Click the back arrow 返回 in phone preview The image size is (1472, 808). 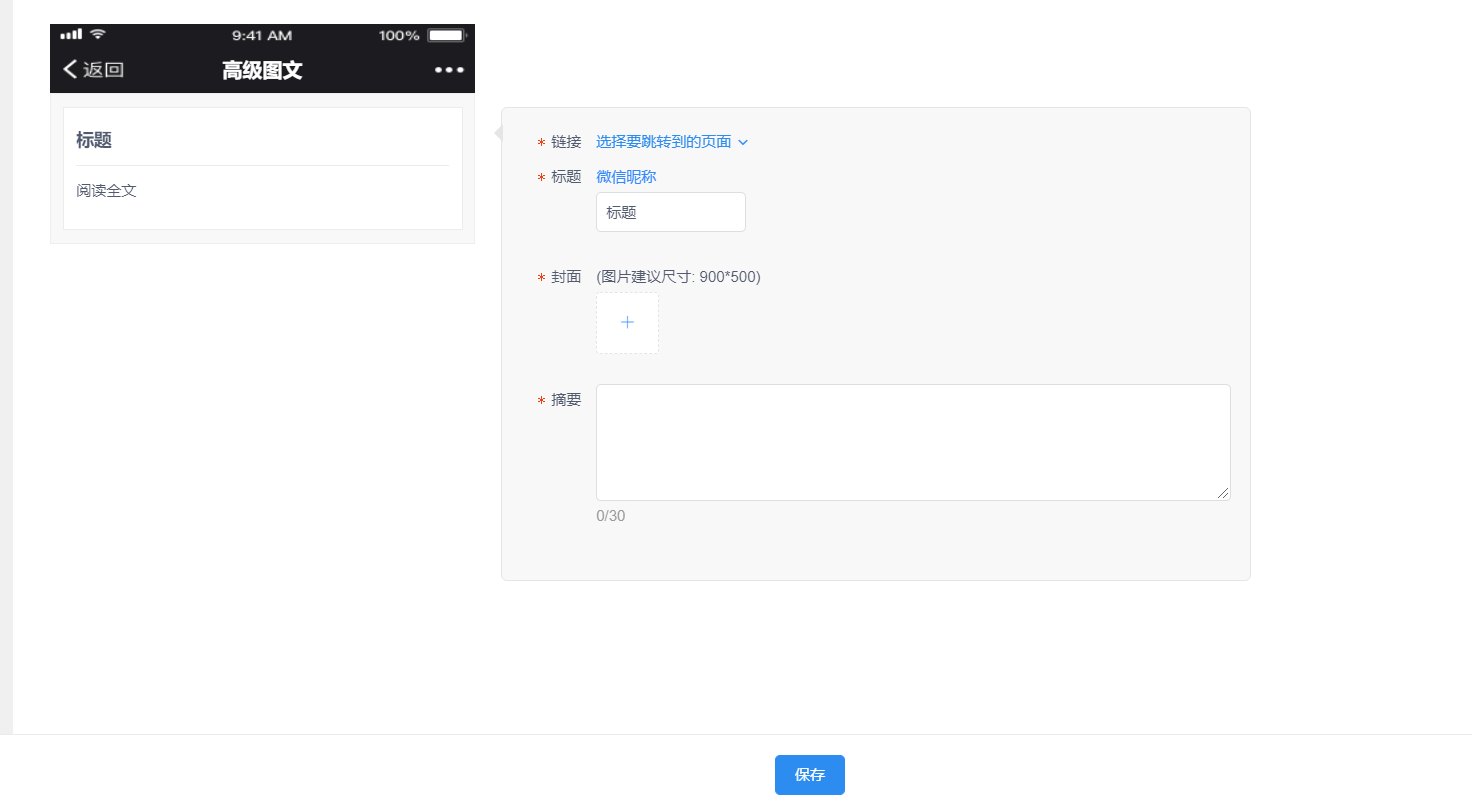click(x=93, y=69)
